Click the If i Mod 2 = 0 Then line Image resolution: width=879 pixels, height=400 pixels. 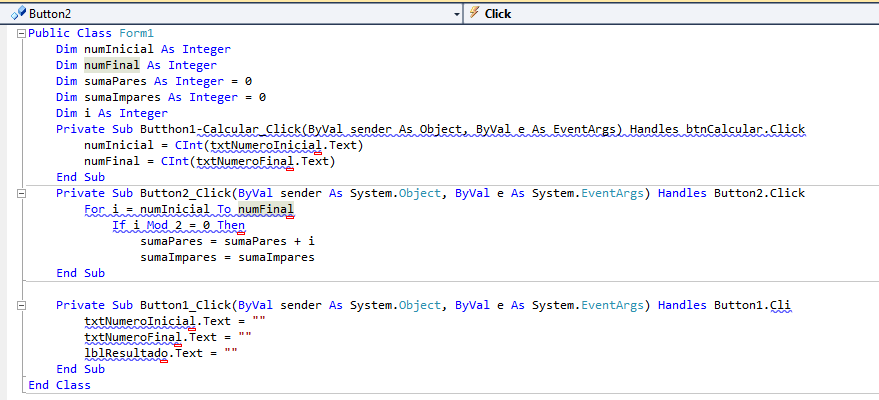click(x=178, y=225)
